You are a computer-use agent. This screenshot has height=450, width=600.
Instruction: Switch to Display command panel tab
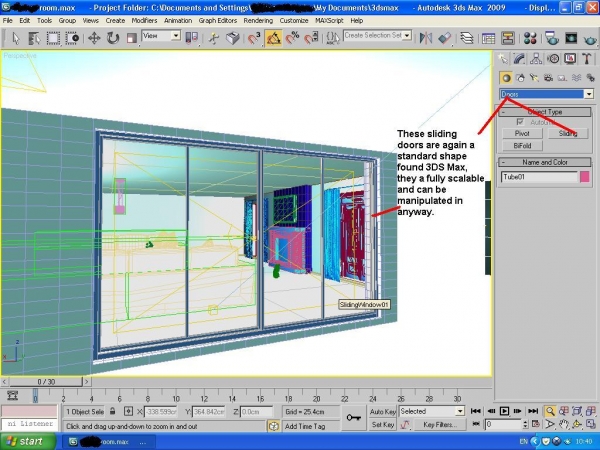tap(570, 59)
